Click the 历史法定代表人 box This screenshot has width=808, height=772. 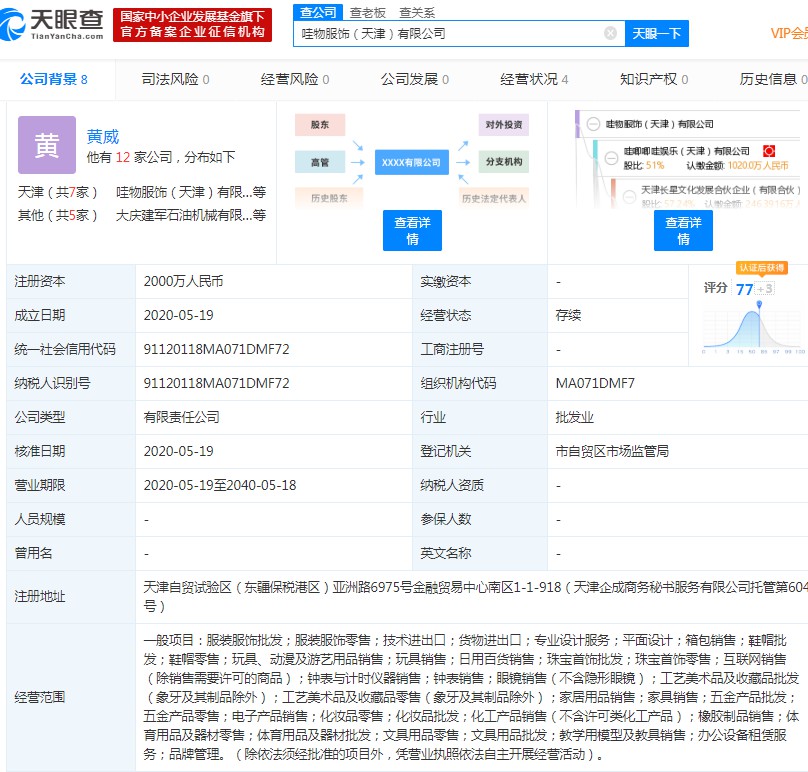(x=494, y=198)
